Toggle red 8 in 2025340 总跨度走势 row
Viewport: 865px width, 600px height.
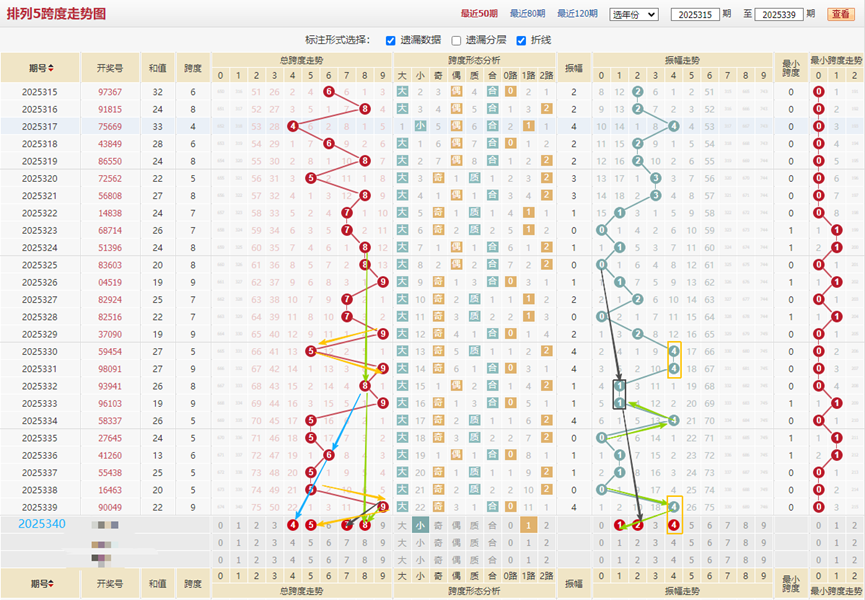[365, 525]
